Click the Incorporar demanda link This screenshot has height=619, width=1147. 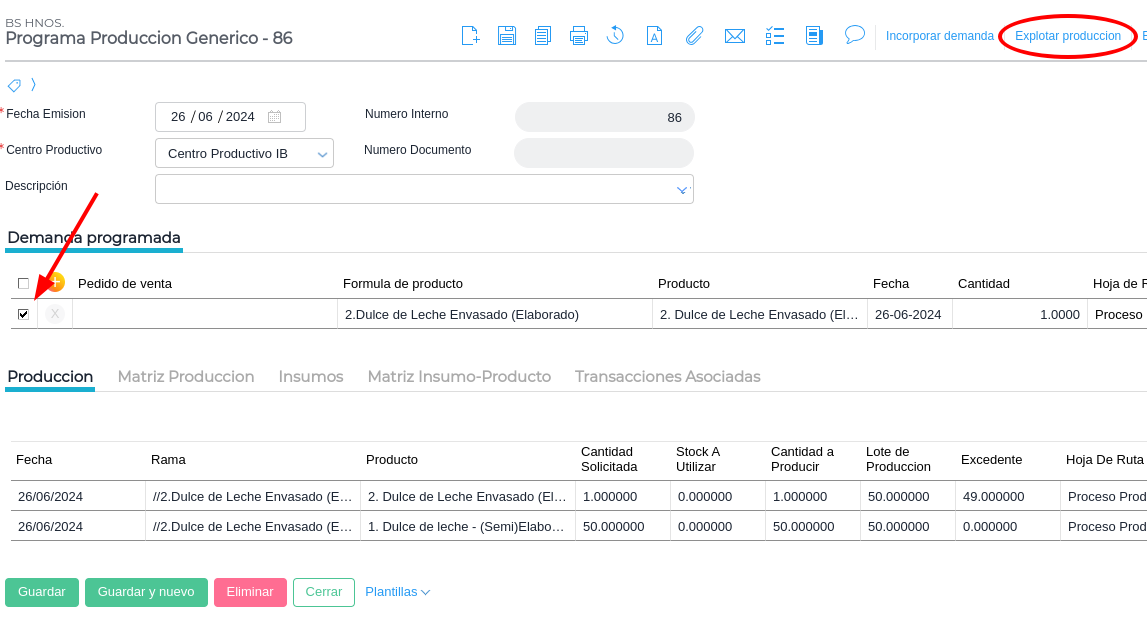point(940,36)
